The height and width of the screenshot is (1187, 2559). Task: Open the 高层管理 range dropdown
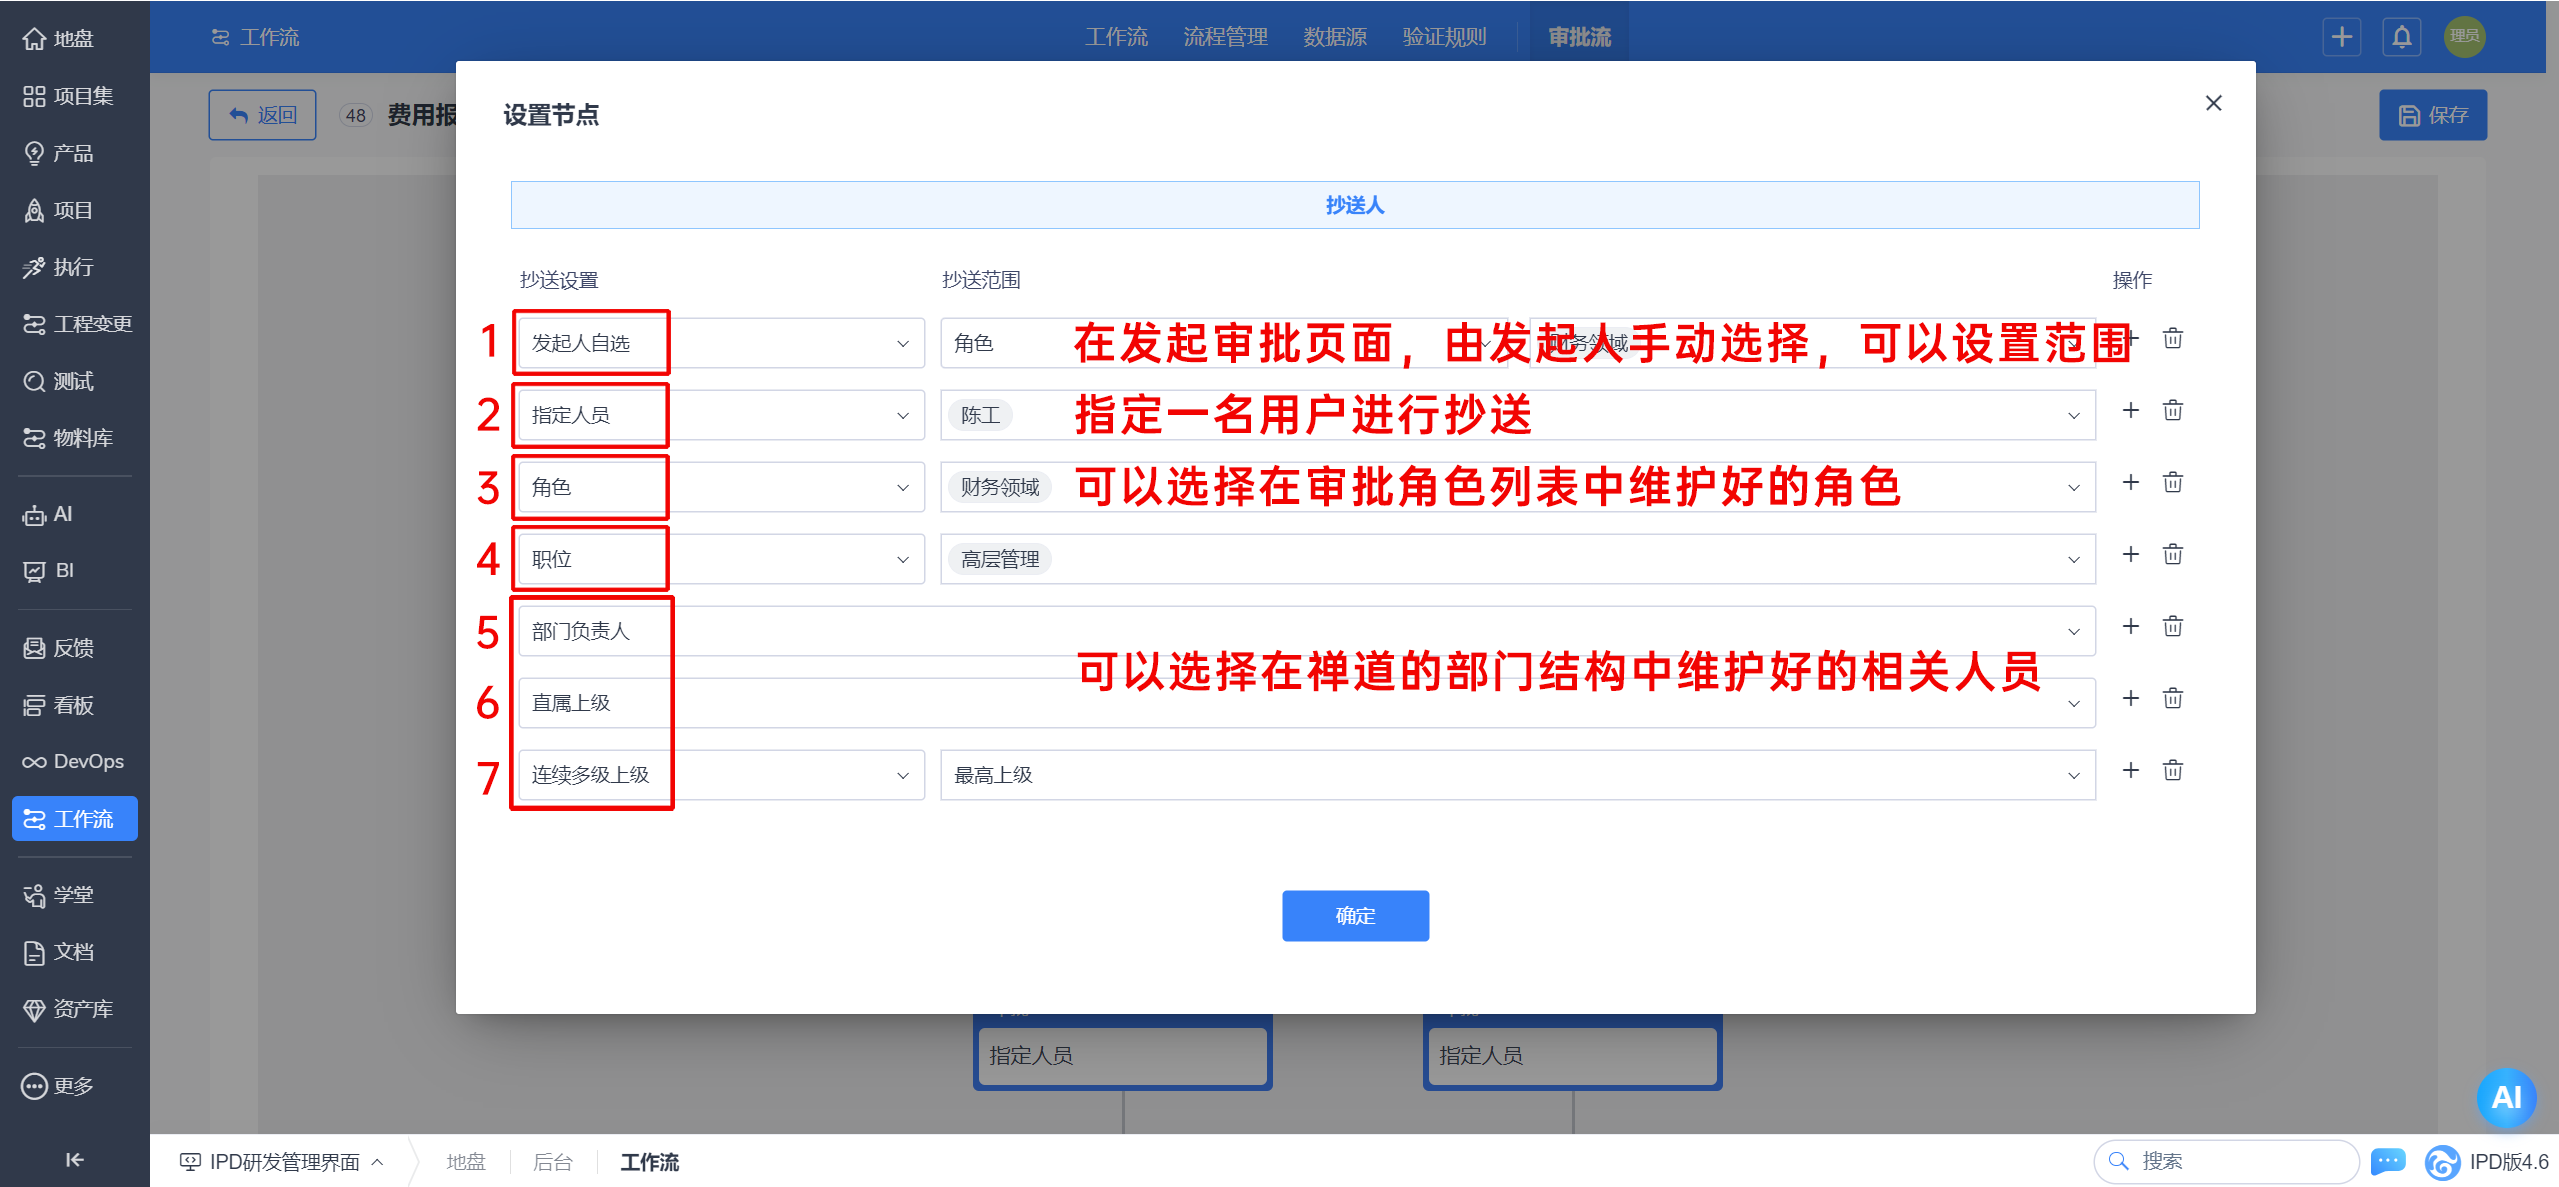[x=1516, y=559]
